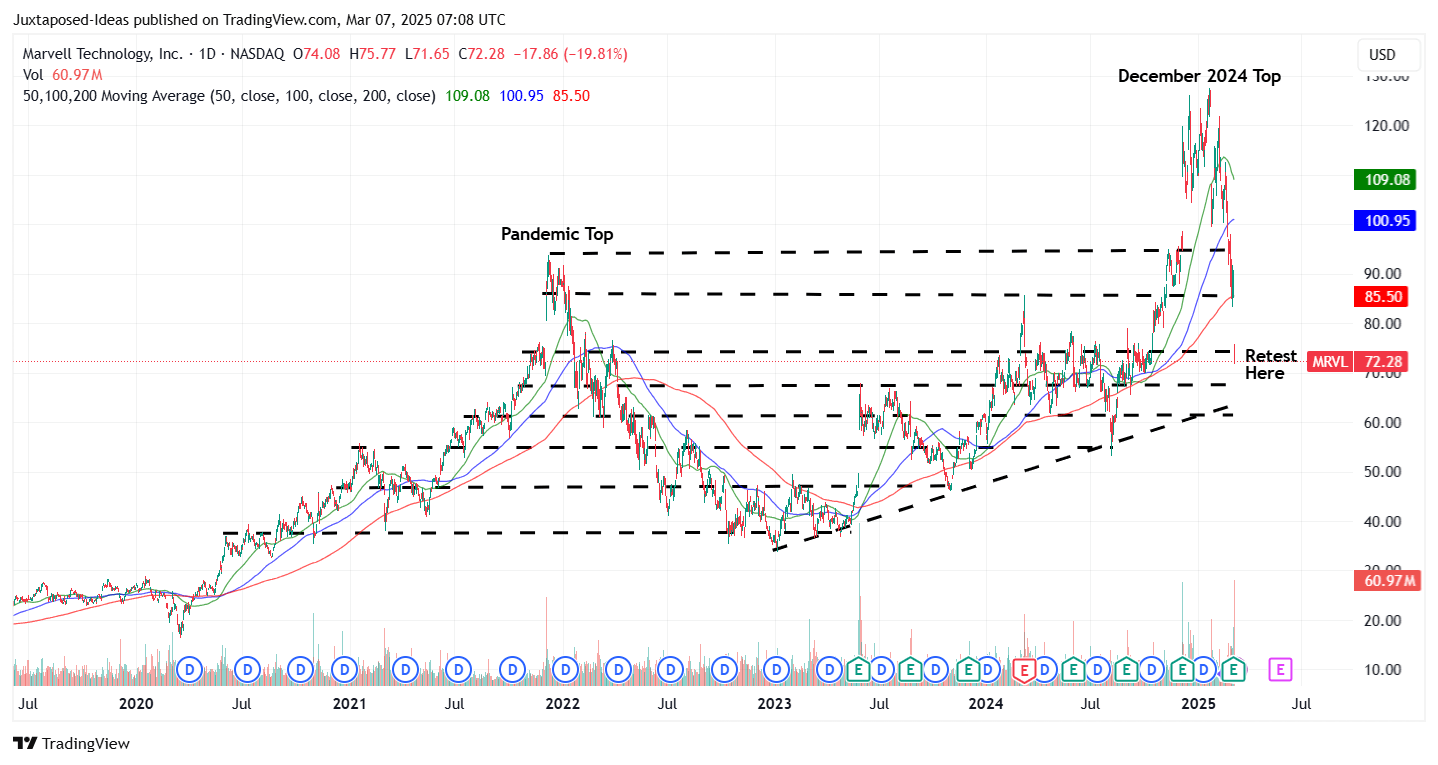Click the 'Vol 60.97M' legend line
This screenshot has height=765, width=1438.
click(63, 75)
